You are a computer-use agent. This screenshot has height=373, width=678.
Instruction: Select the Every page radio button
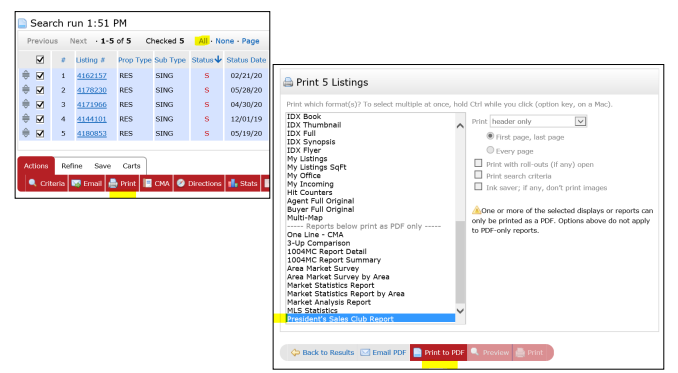(490, 150)
